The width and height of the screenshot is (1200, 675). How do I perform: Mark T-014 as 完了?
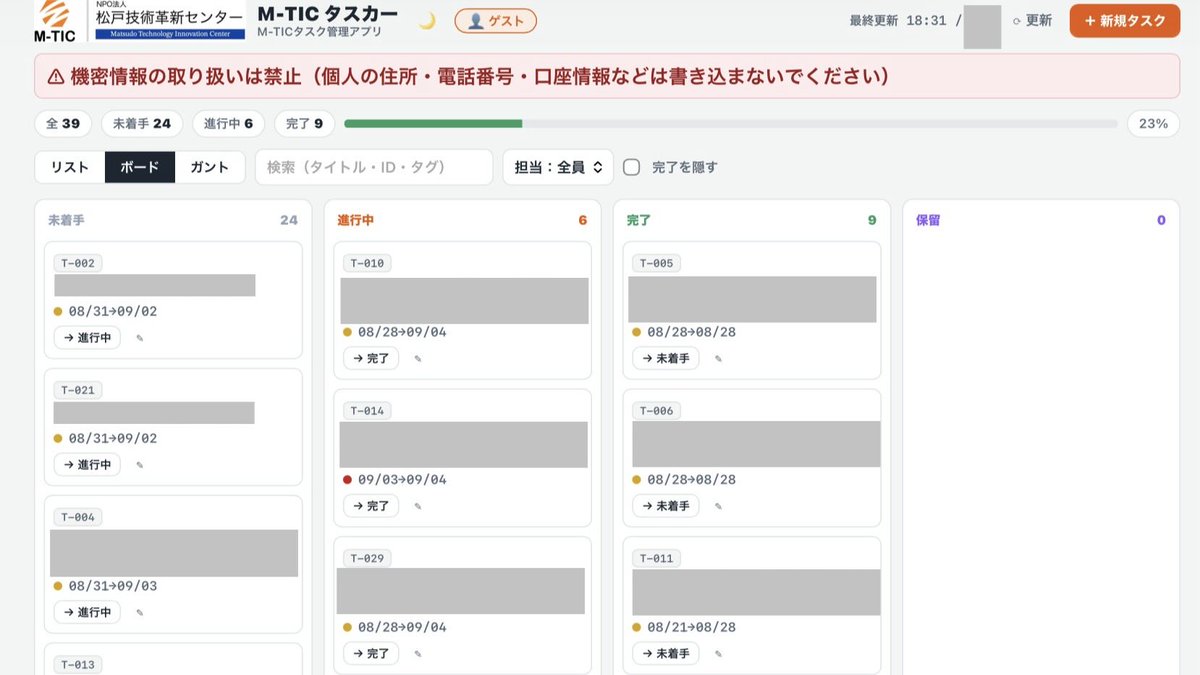click(x=371, y=506)
